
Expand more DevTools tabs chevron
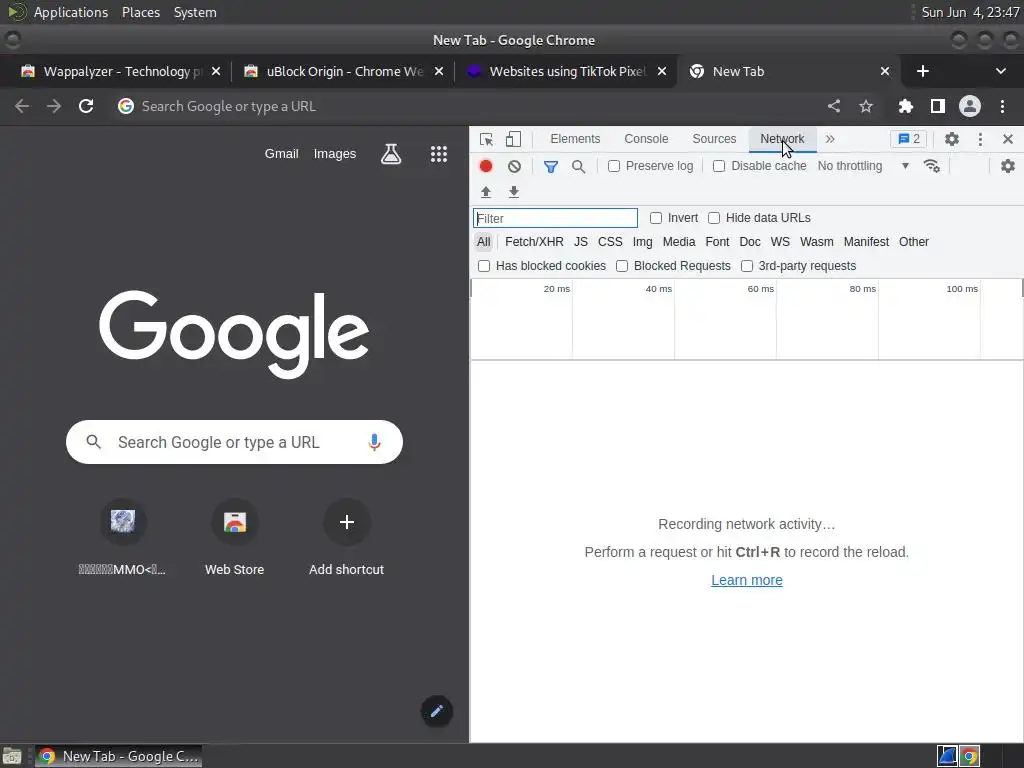coord(830,139)
